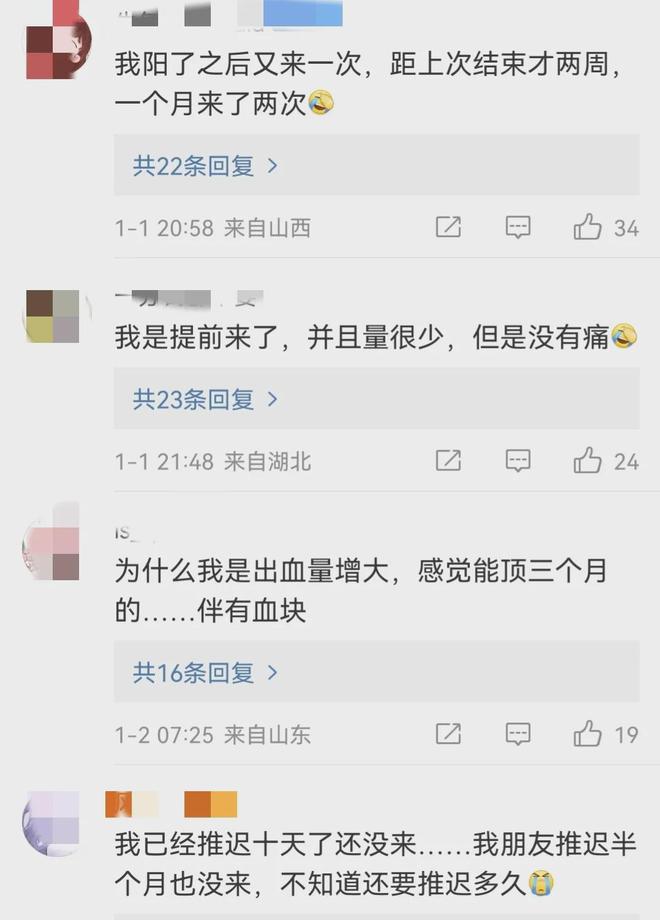Tap orange badge beside last commenter name
This screenshot has width=660, height=920.
tap(211, 804)
